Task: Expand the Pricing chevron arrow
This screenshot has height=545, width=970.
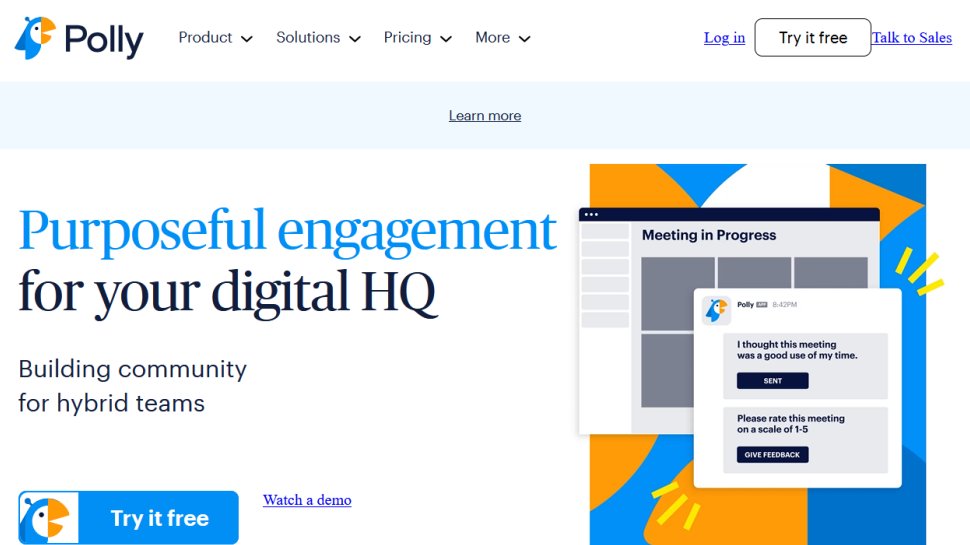Action: [446, 39]
